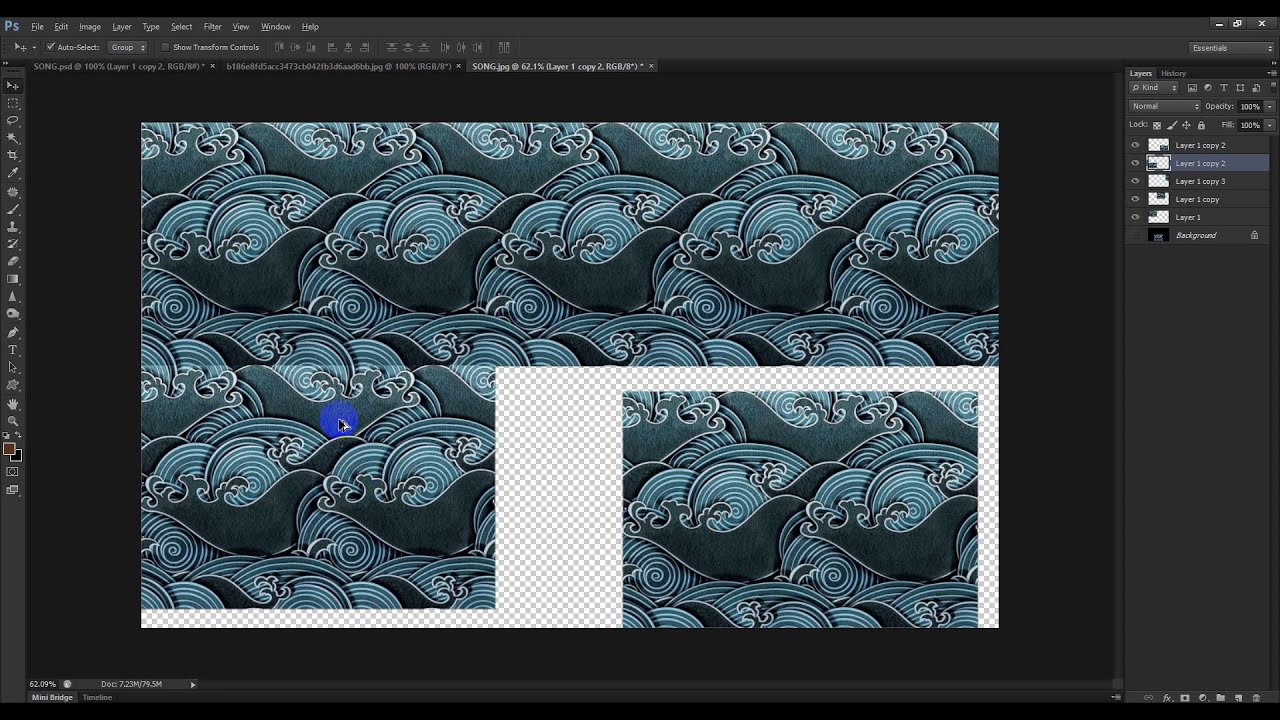The height and width of the screenshot is (720, 1280).
Task: Set the background color swatch
Action: tap(16, 456)
